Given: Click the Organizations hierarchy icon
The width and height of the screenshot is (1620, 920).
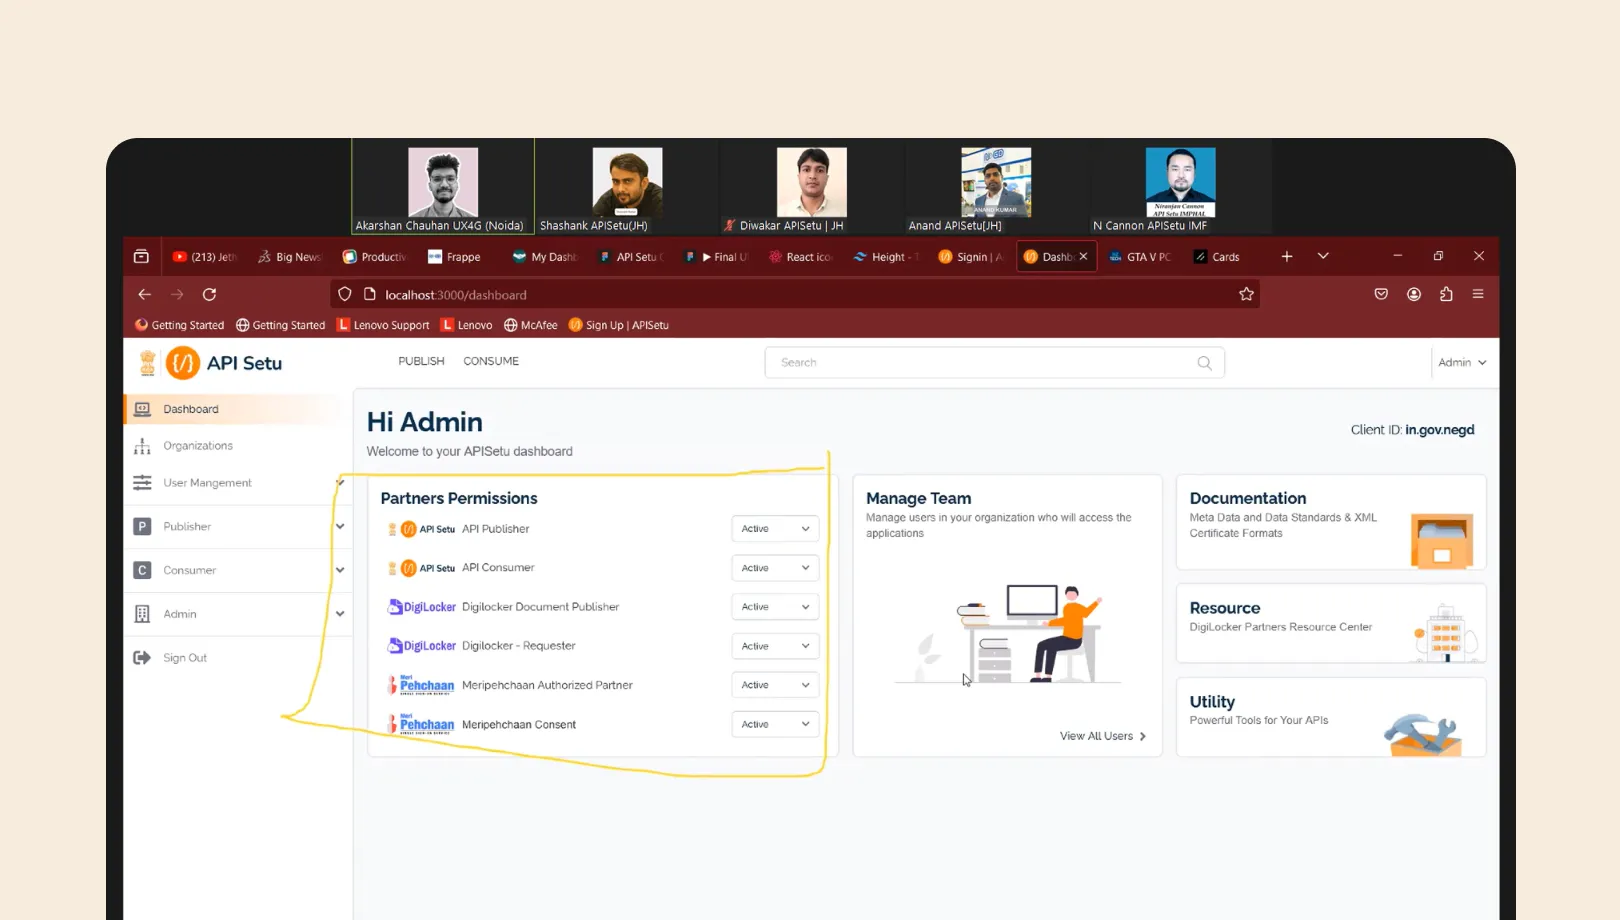Looking at the screenshot, I should pos(142,446).
